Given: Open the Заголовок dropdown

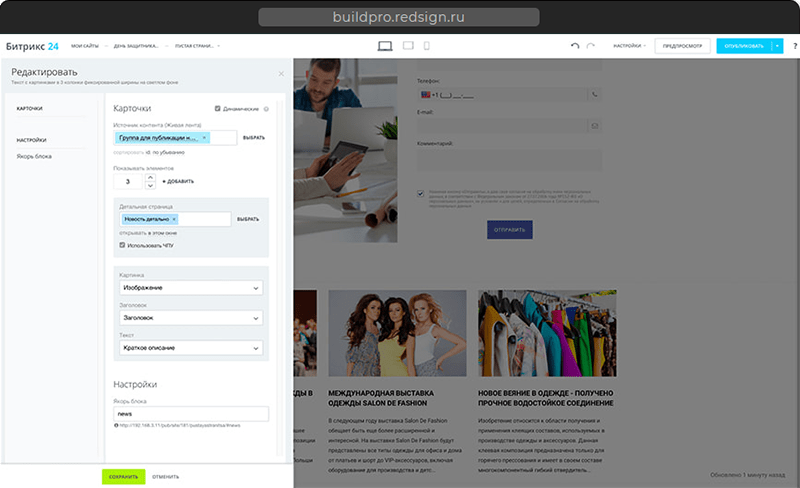Looking at the screenshot, I should [x=191, y=318].
